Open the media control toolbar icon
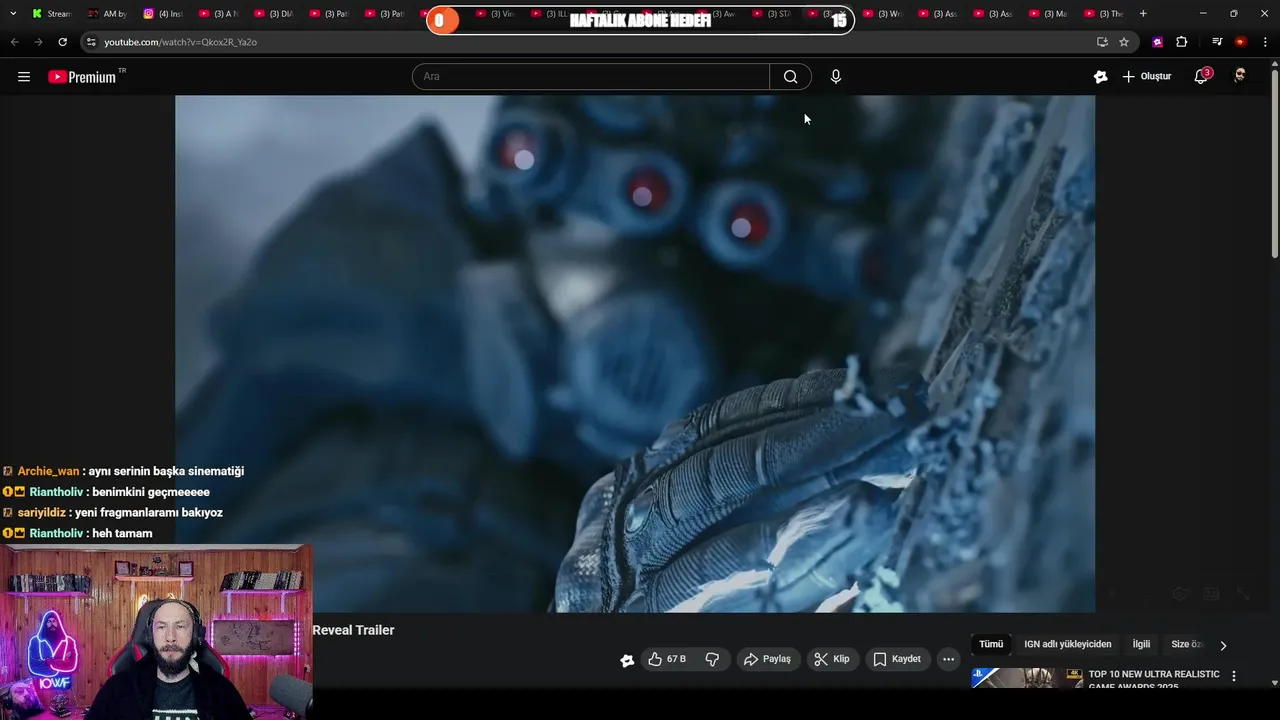1280x720 pixels. (1217, 42)
